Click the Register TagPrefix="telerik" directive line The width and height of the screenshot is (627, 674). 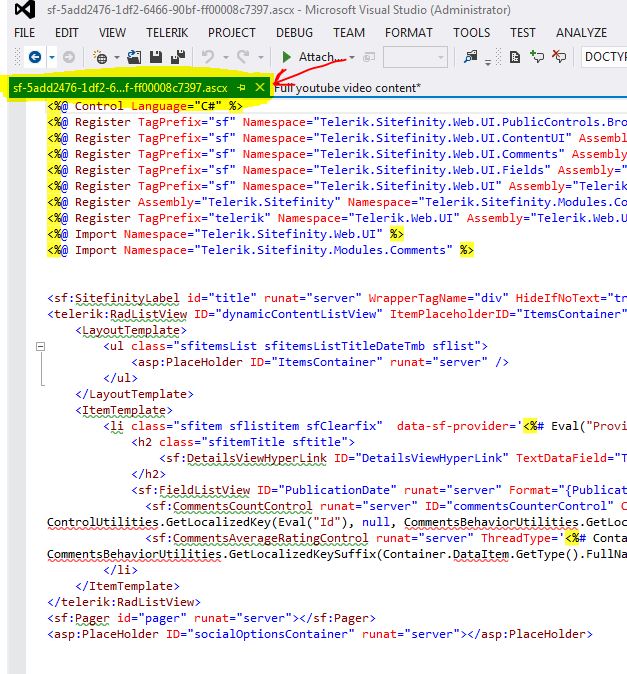(x=337, y=218)
